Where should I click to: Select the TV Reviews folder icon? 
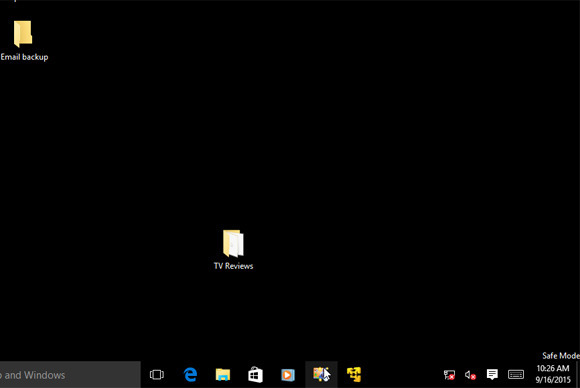click(x=233, y=243)
